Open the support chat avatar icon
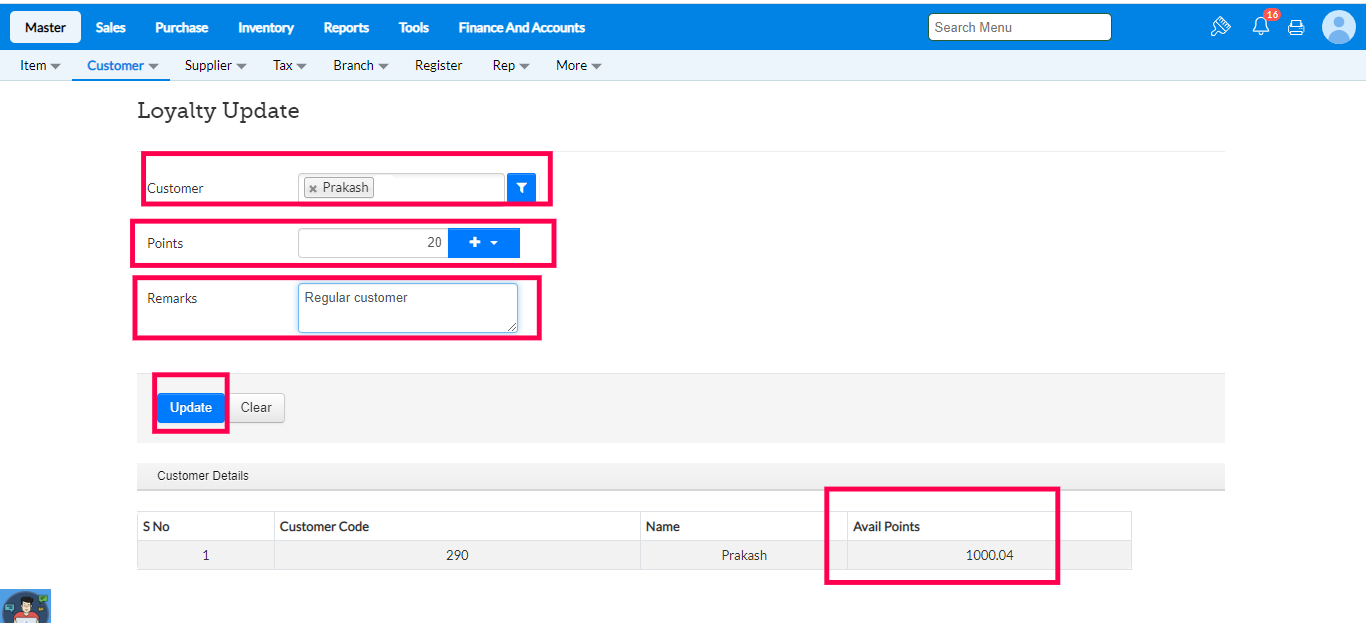Image resolution: width=1366 pixels, height=623 pixels. click(25, 606)
